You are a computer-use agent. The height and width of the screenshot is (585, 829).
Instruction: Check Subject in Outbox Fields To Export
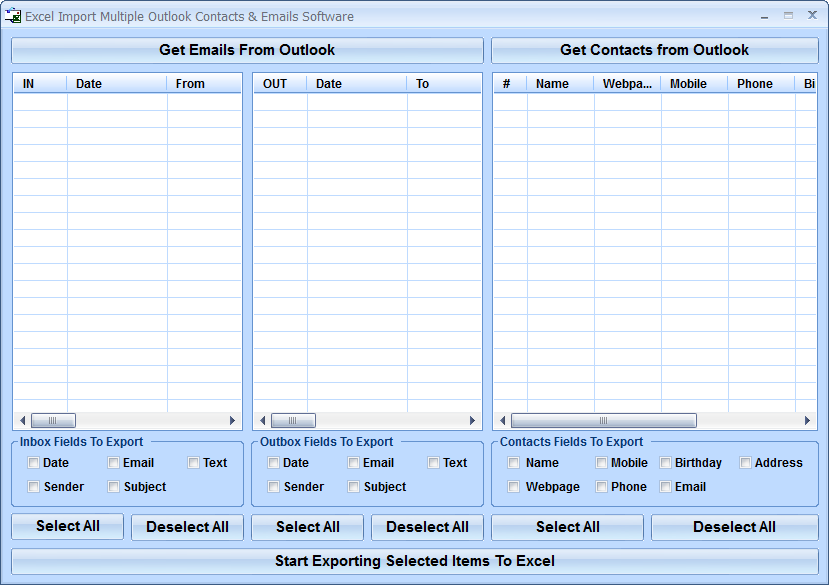[x=353, y=487]
